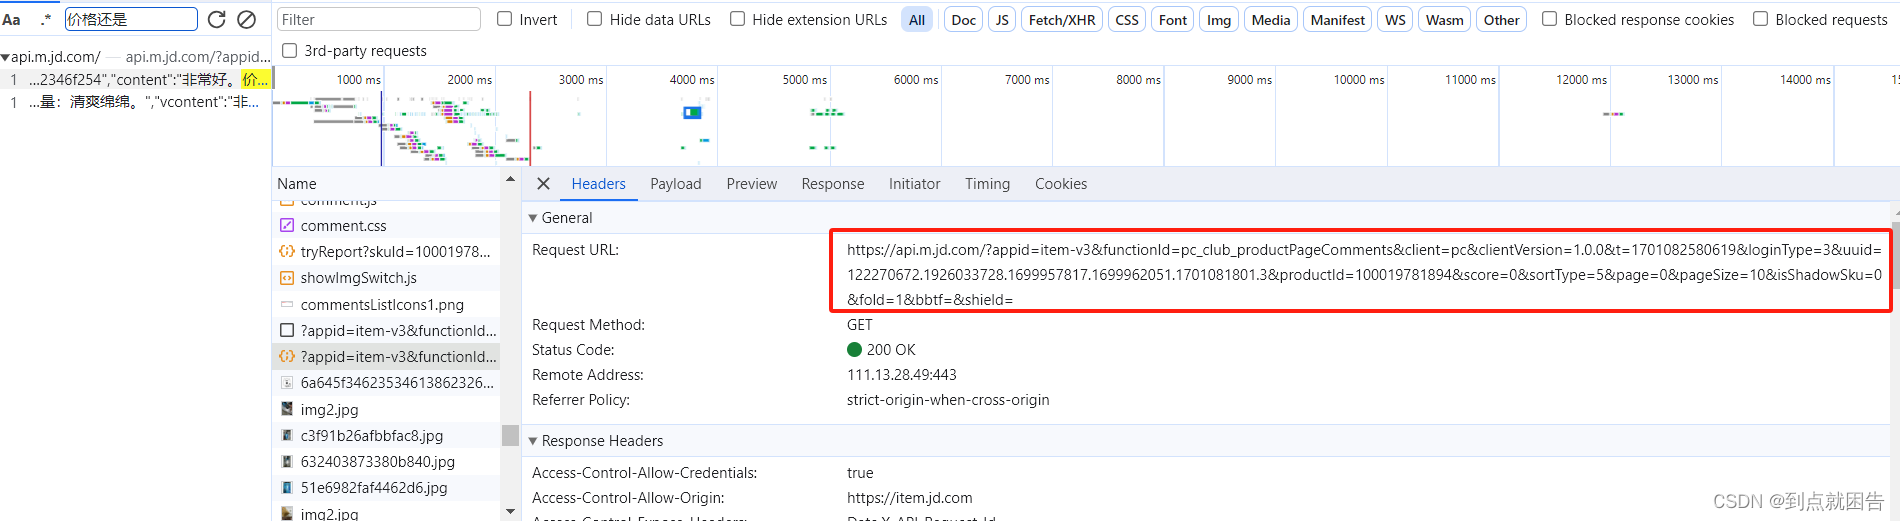This screenshot has width=1900, height=521.
Task: Toggle the regular expression search icon
Action: pyautogui.click(x=45, y=19)
